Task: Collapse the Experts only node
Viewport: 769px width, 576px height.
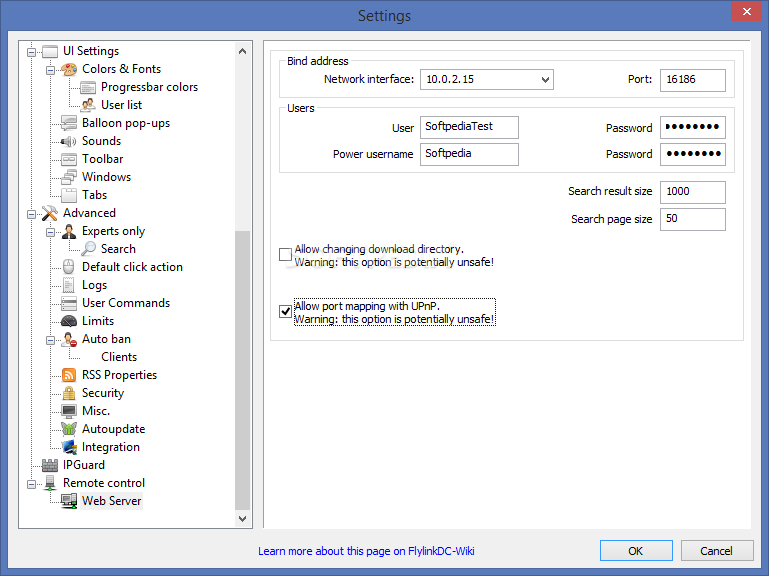Action: (51, 233)
